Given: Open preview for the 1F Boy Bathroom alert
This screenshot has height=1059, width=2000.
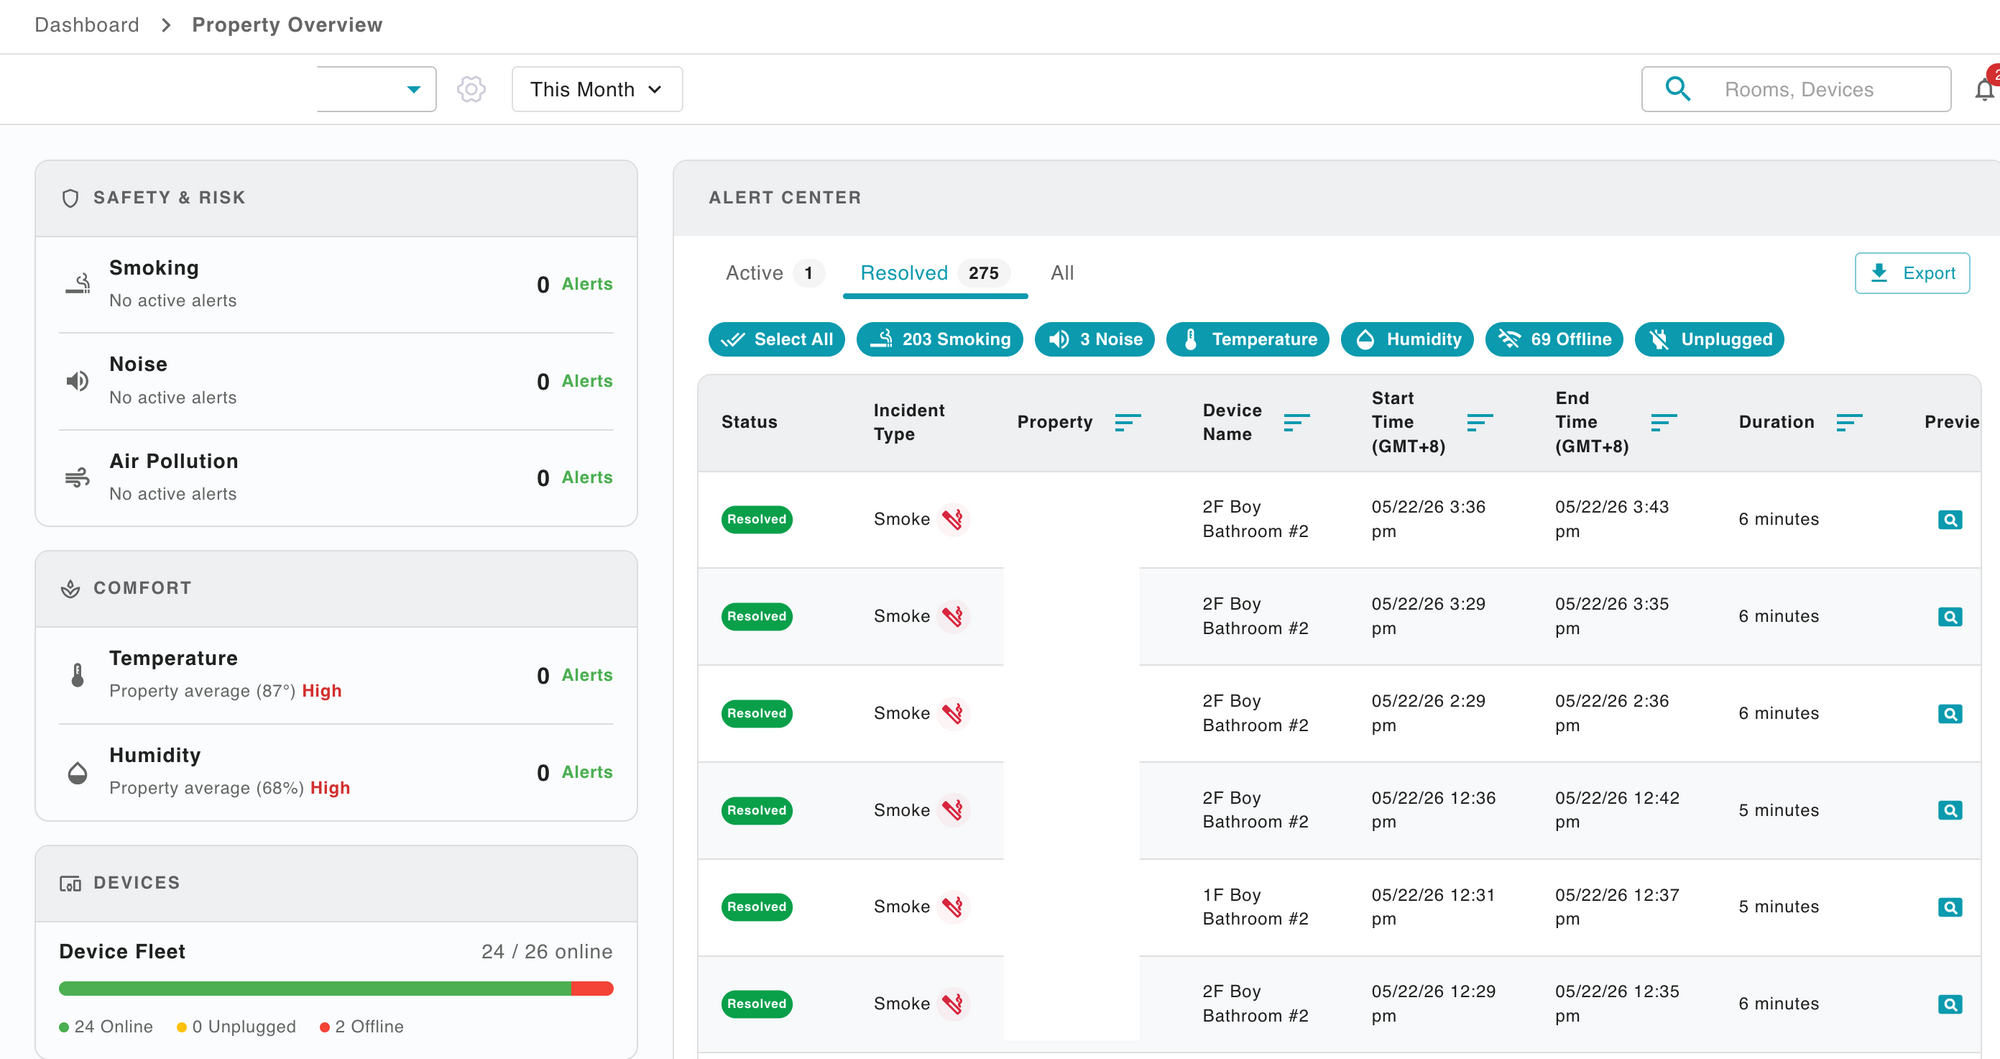Looking at the screenshot, I should [x=1949, y=907].
